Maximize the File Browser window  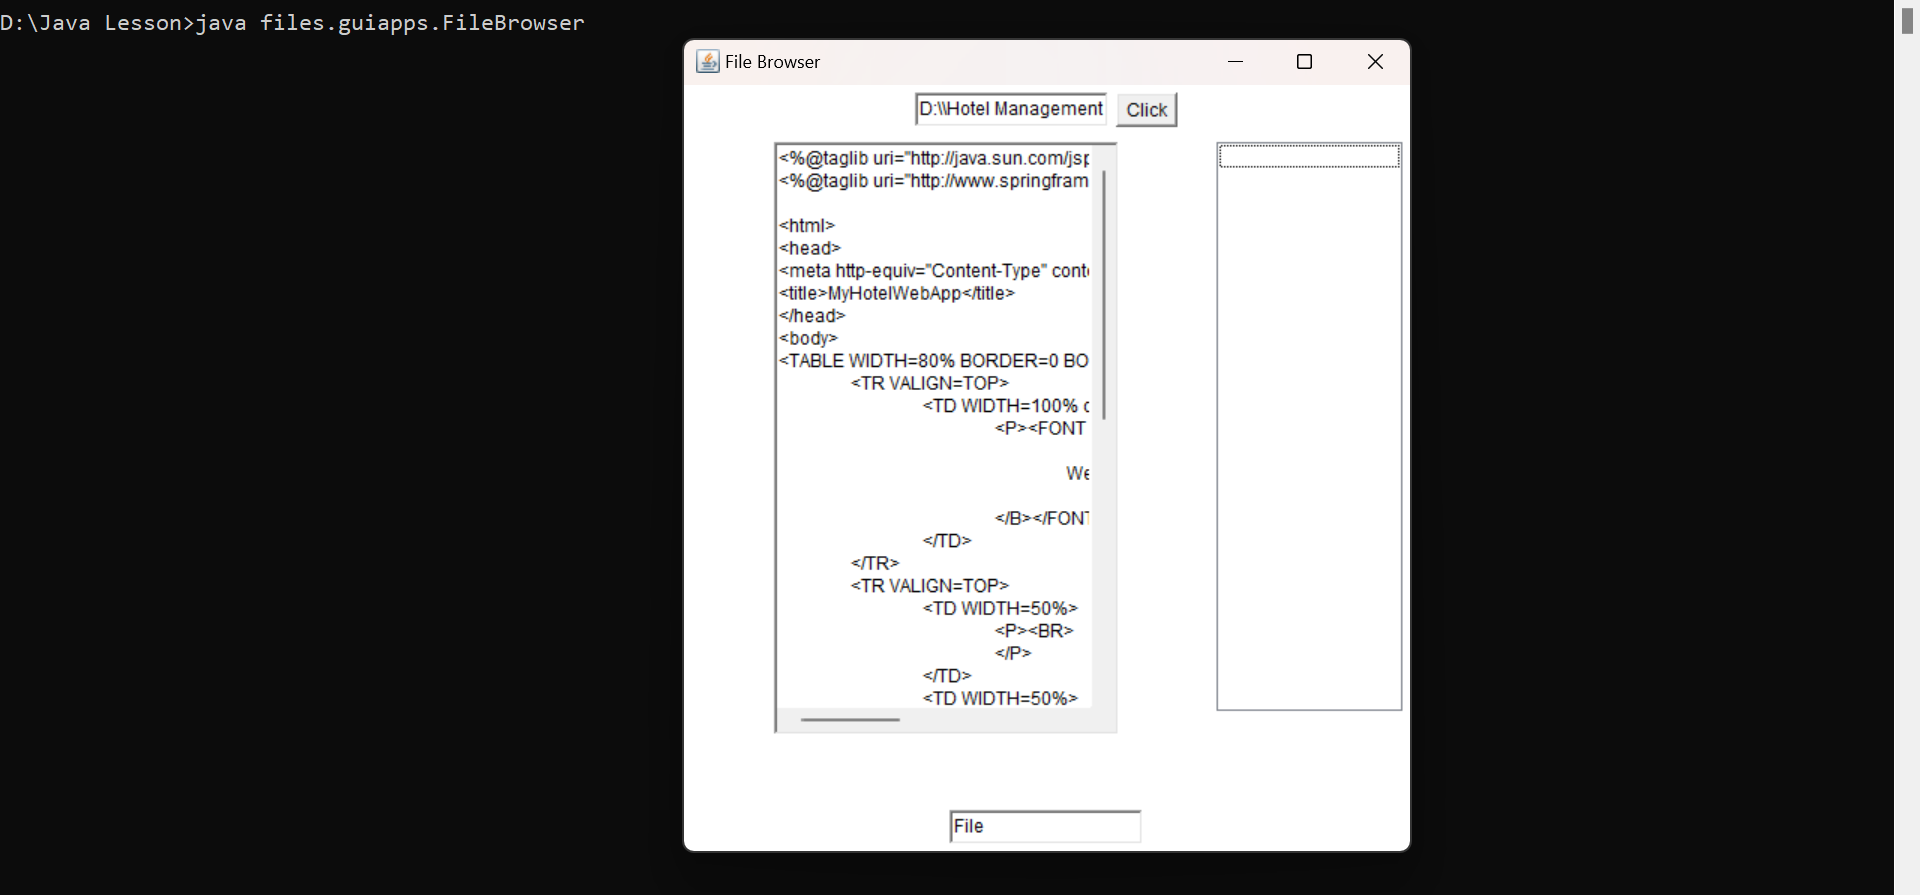1304,62
